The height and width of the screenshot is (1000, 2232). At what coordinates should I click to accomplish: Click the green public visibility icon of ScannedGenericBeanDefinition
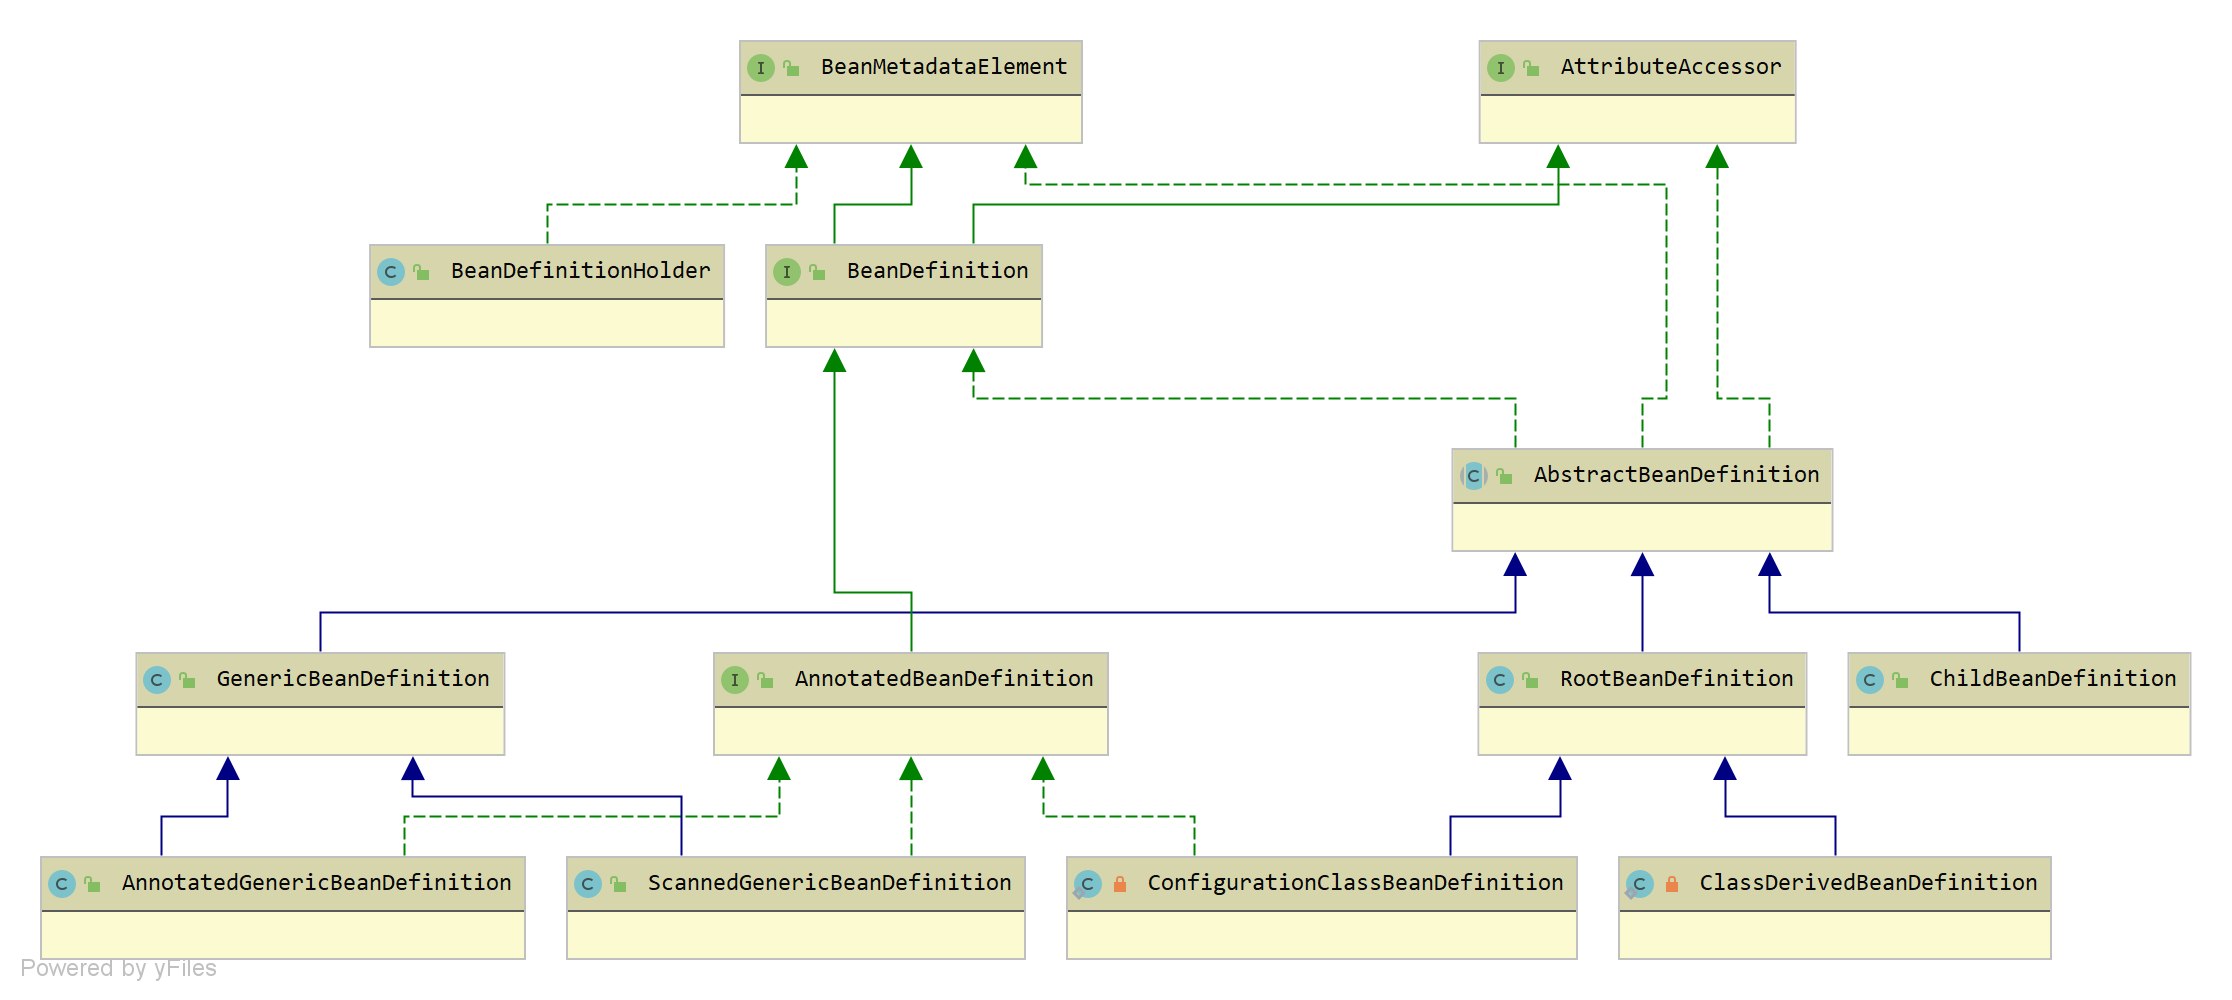point(618,884)
